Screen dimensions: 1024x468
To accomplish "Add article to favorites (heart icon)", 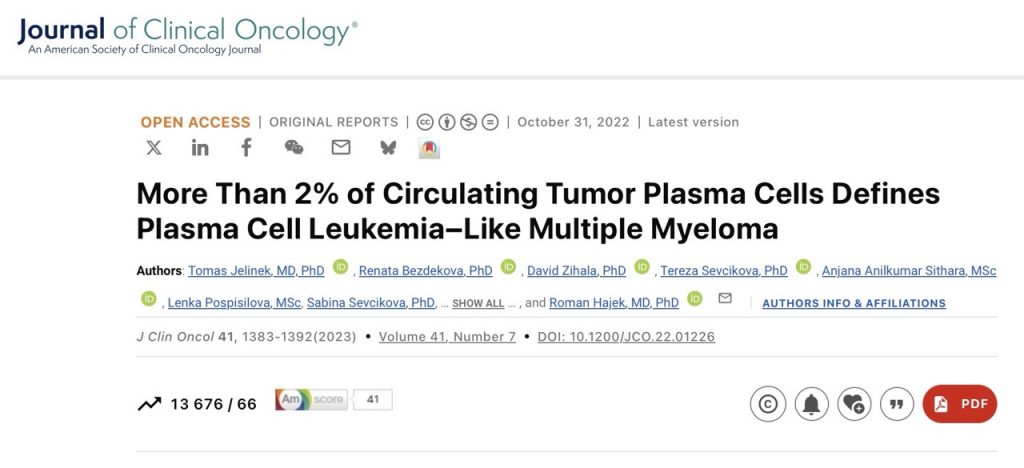I will (854, 404).
